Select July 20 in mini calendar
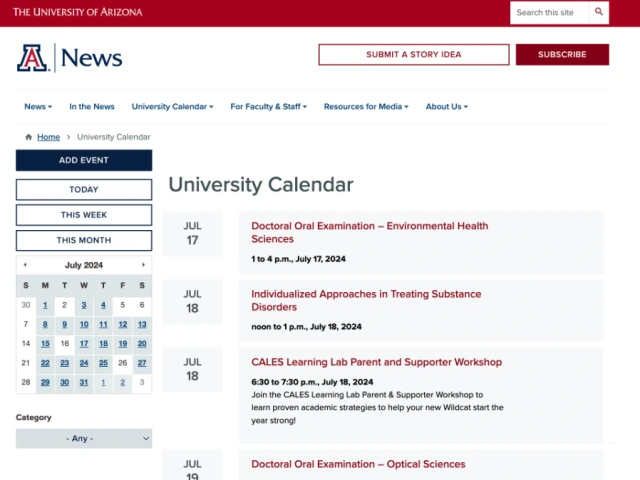The width and height of the screenshot is (640, 480). 142,344
